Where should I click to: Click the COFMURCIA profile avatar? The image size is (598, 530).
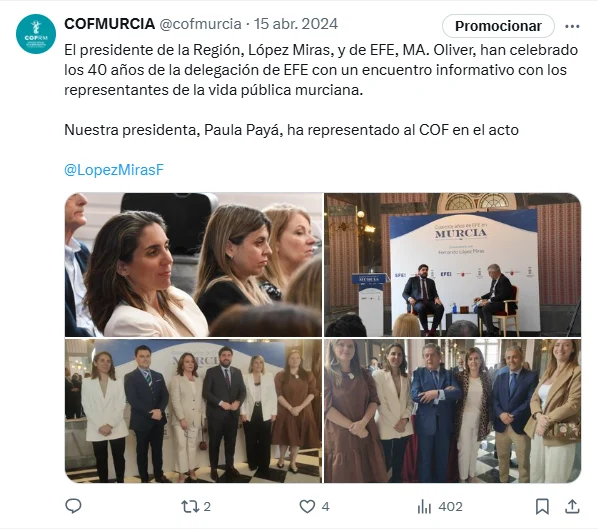click(x=36, y=34)
